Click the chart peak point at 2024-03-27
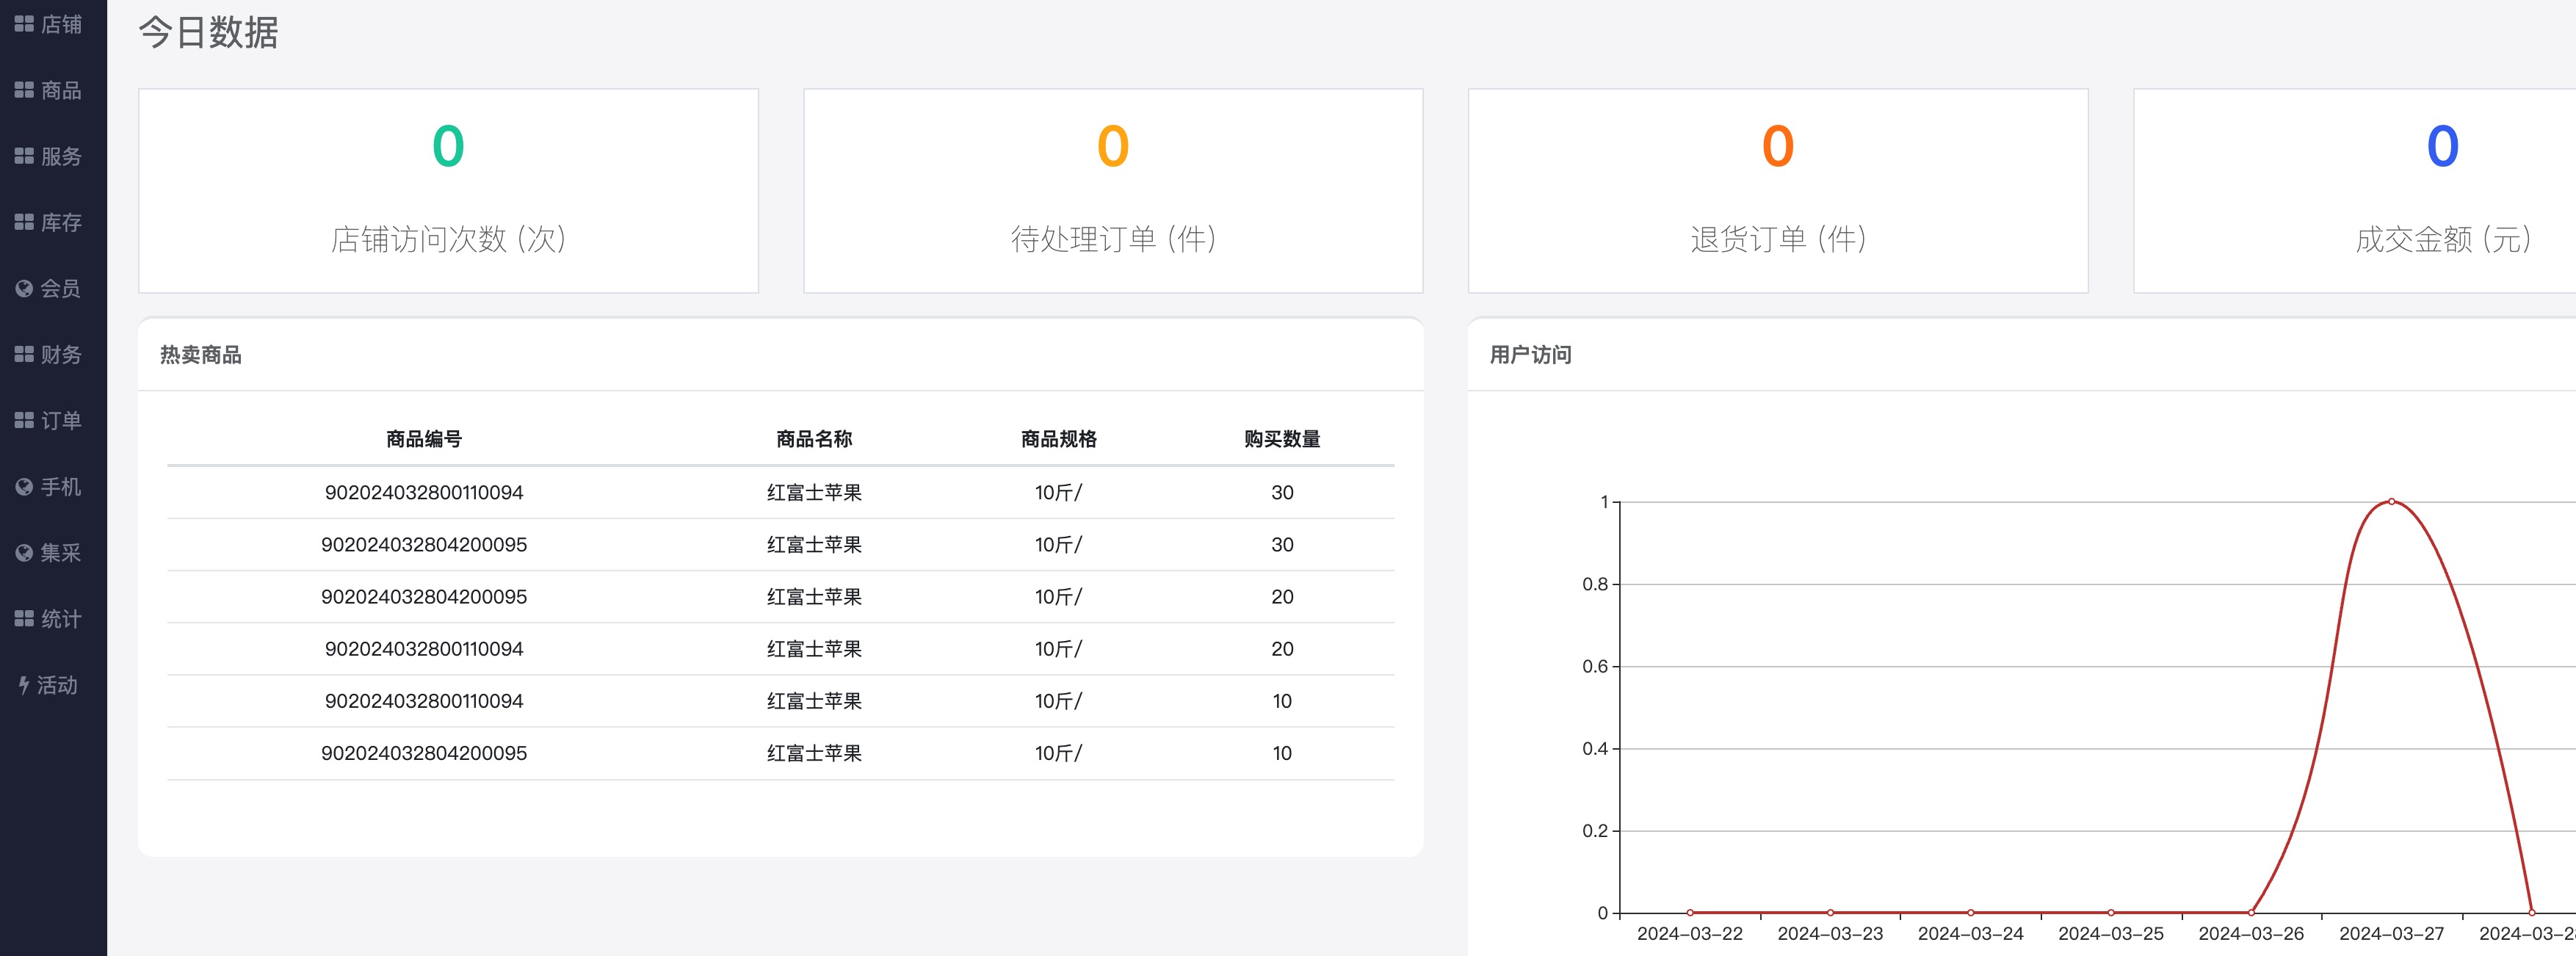The height and width of the screenshot is (956, 2576). click(2391, 501)
